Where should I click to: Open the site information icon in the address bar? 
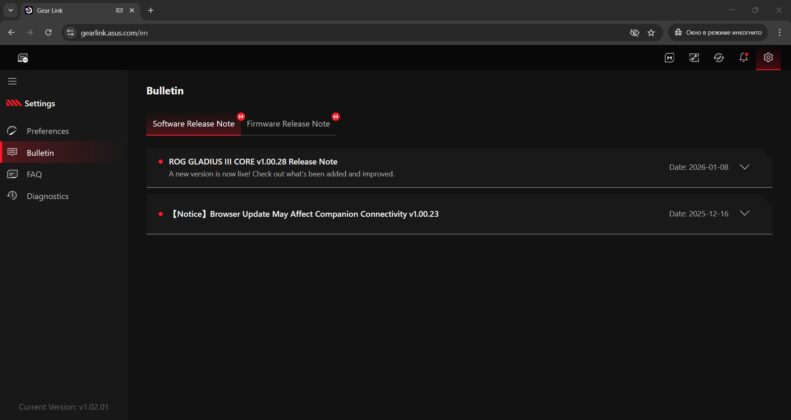[x=71, y=33]
